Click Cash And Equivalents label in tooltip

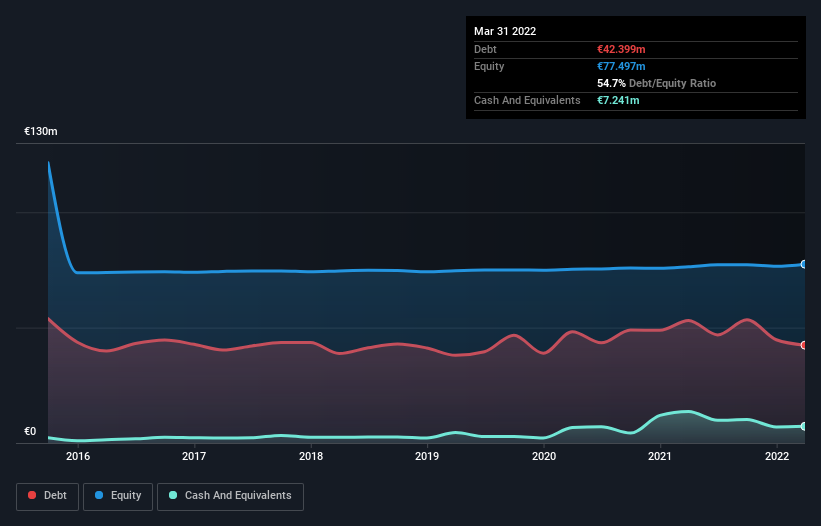tap(527, 100)
